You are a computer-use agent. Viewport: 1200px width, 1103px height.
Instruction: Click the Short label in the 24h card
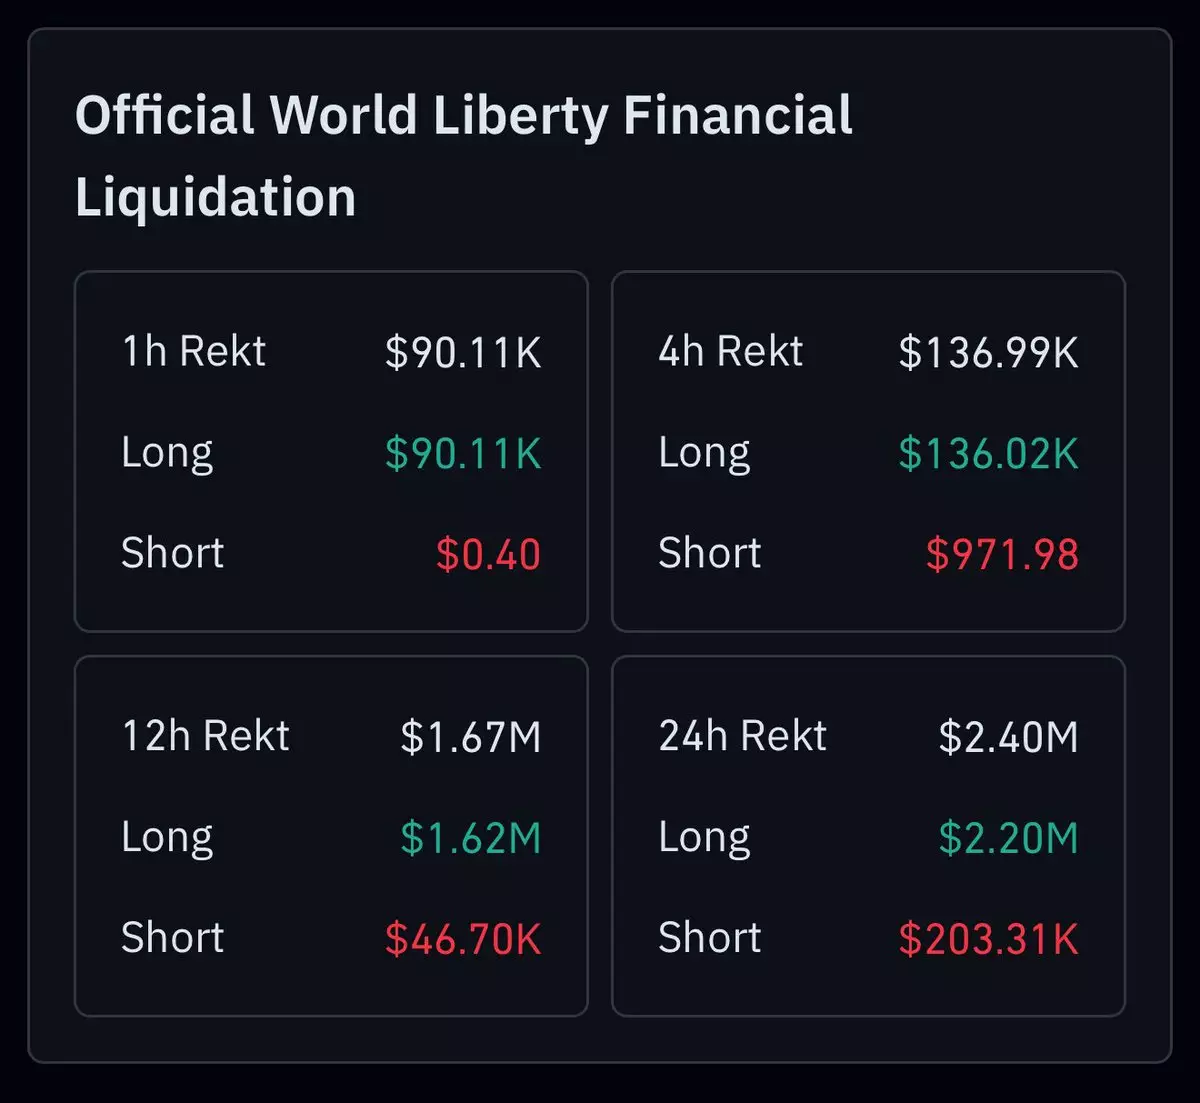click(709, 939)
